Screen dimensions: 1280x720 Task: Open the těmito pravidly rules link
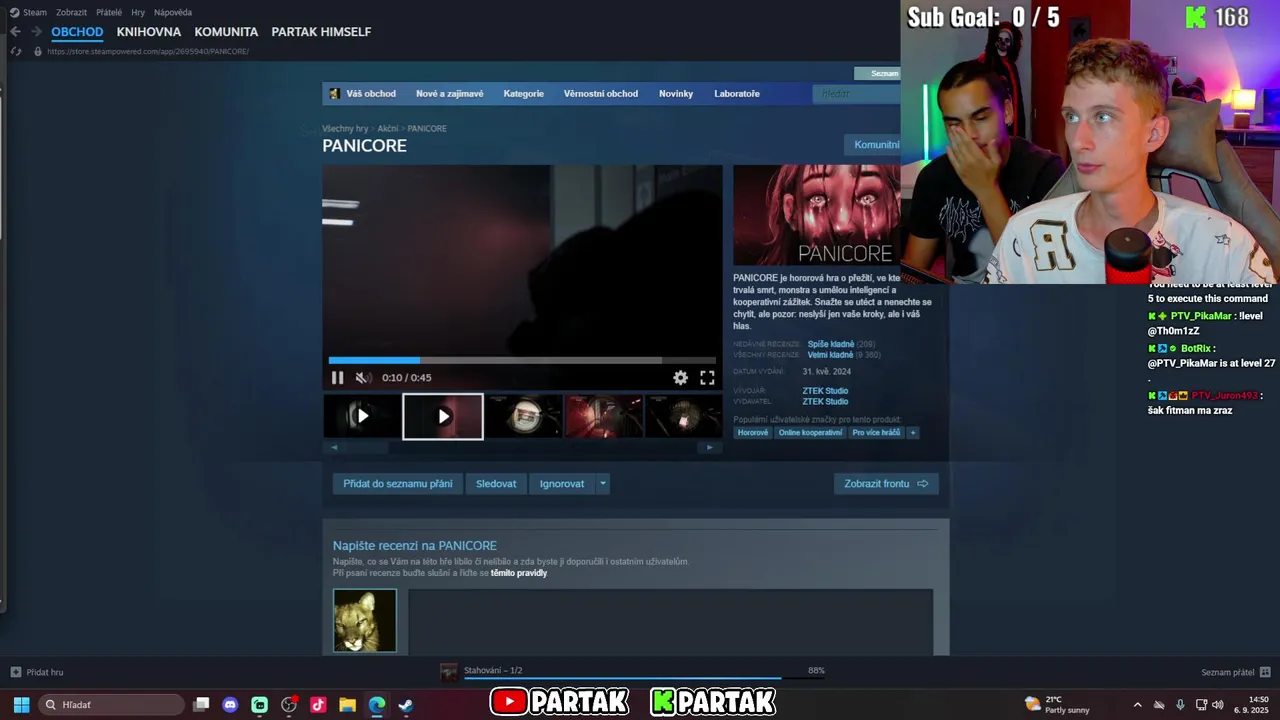(519, 573)
